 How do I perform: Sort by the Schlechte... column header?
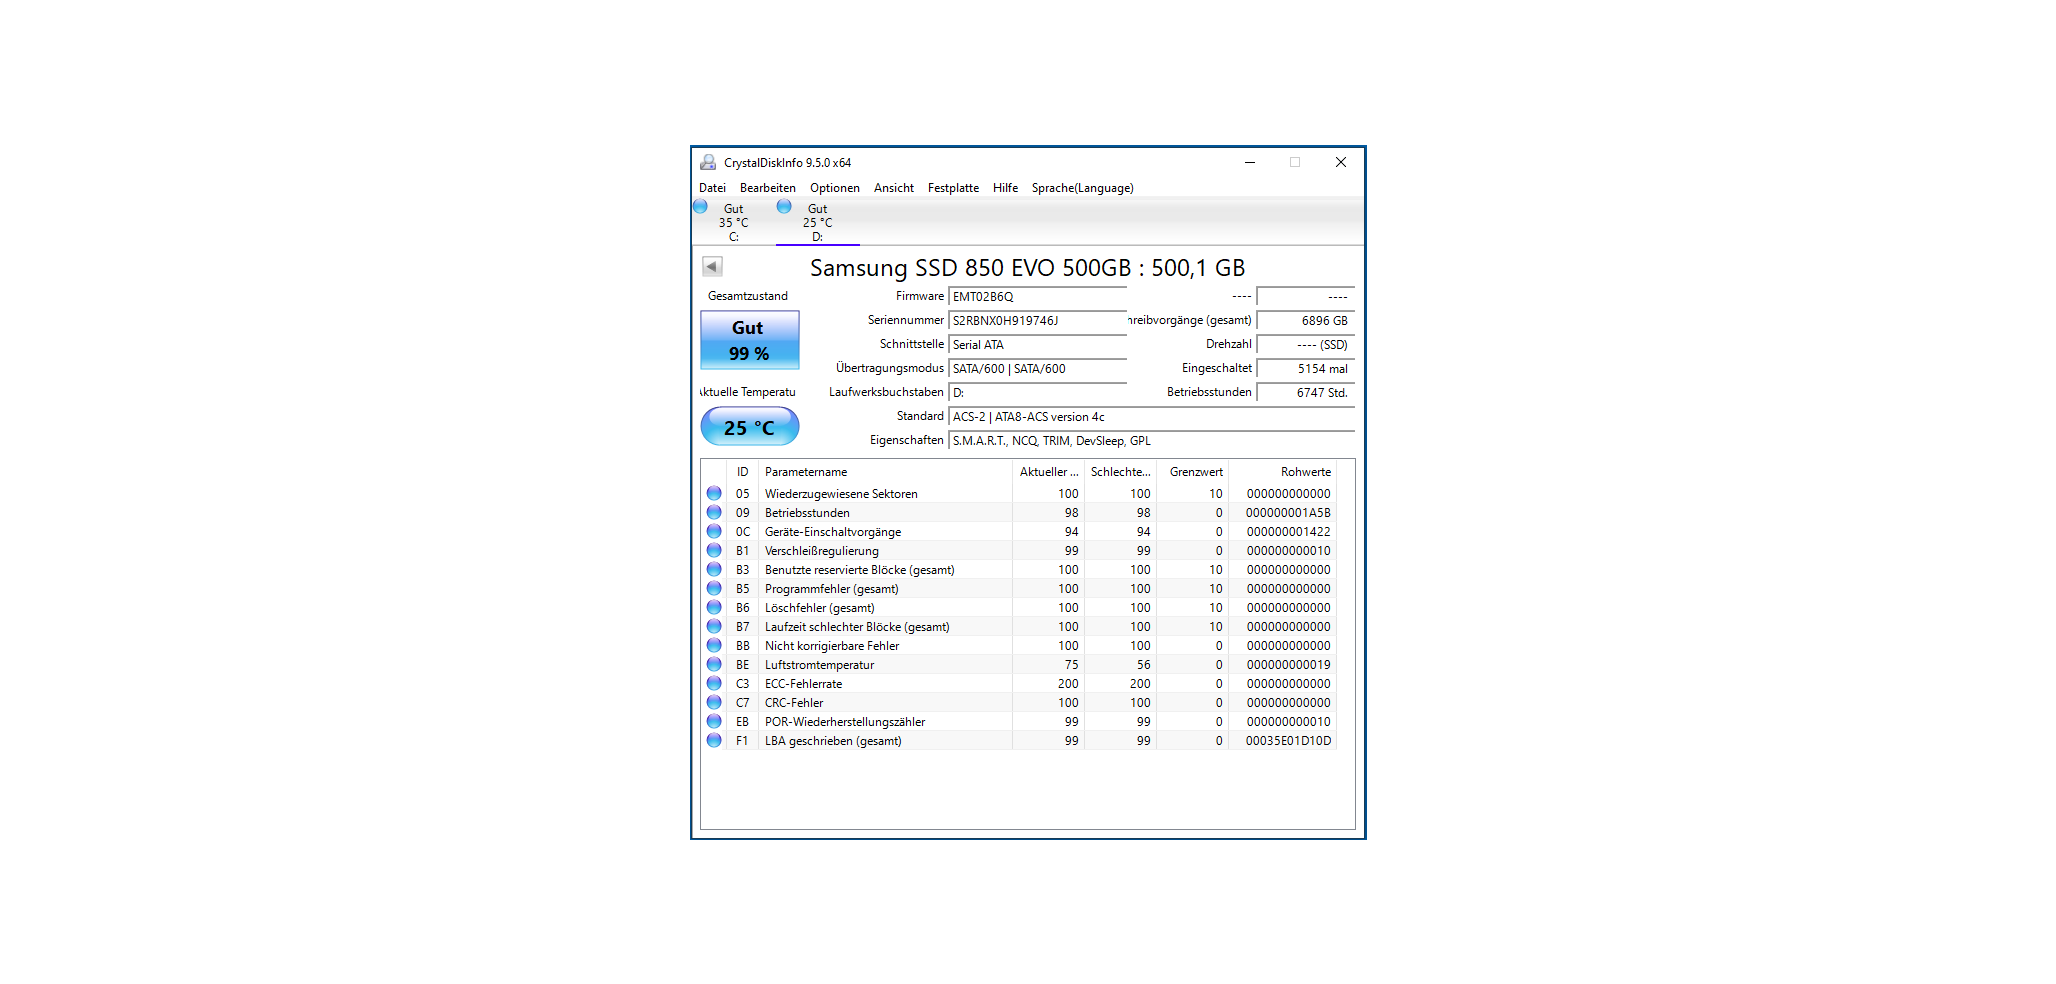1120,472
